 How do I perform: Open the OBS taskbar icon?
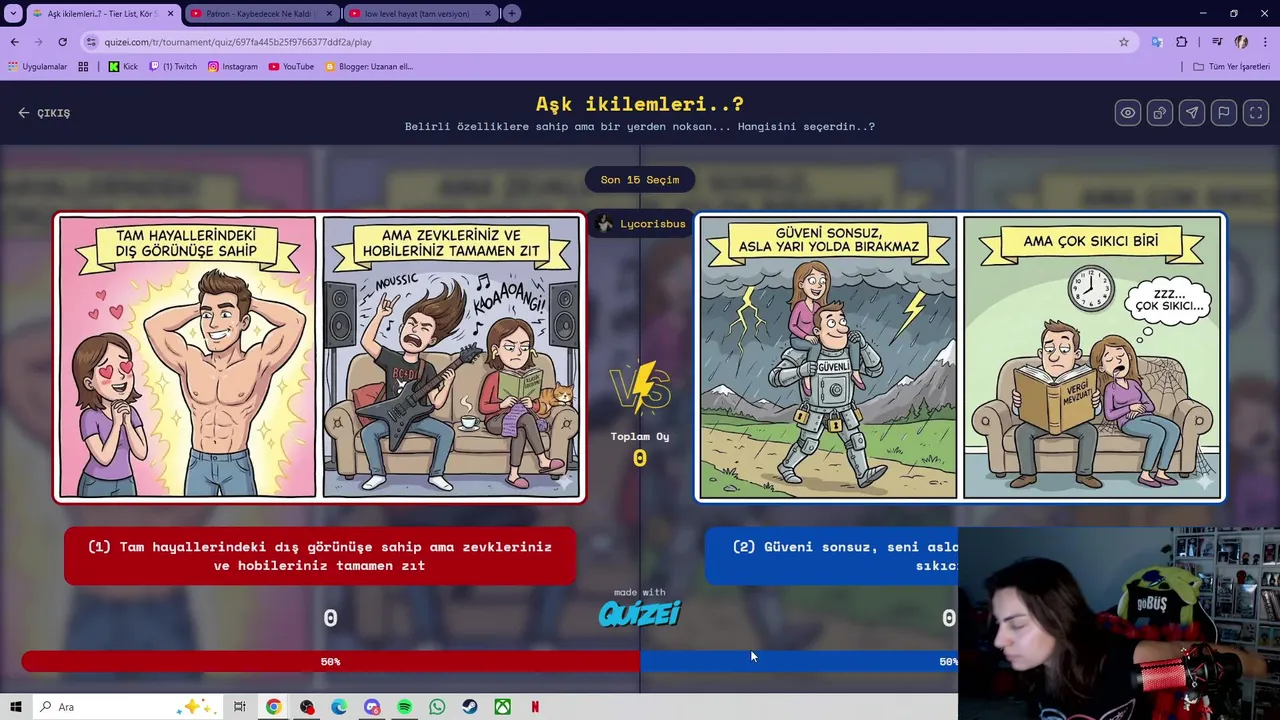306,707
